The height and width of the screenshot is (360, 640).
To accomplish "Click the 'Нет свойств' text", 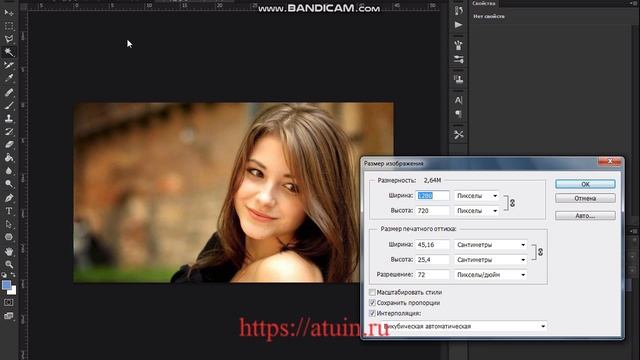I will 489,16.
